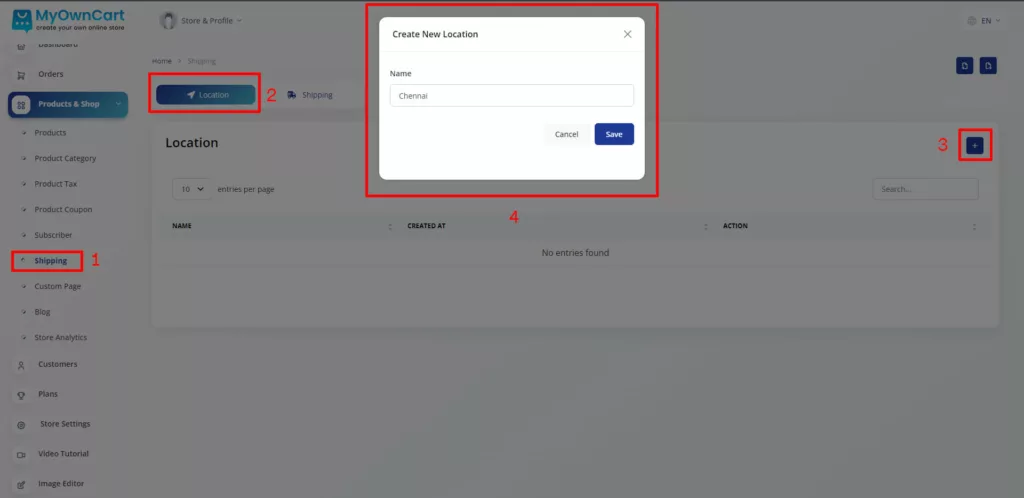Click the plus icon to add location
The image size is (1024, 498).
coord(974,146)
